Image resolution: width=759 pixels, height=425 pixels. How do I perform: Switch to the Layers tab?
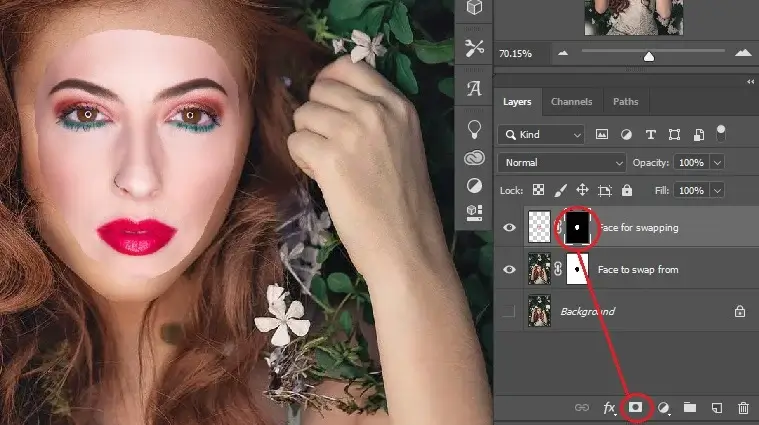pyautogui.click(x=517, y=102)
